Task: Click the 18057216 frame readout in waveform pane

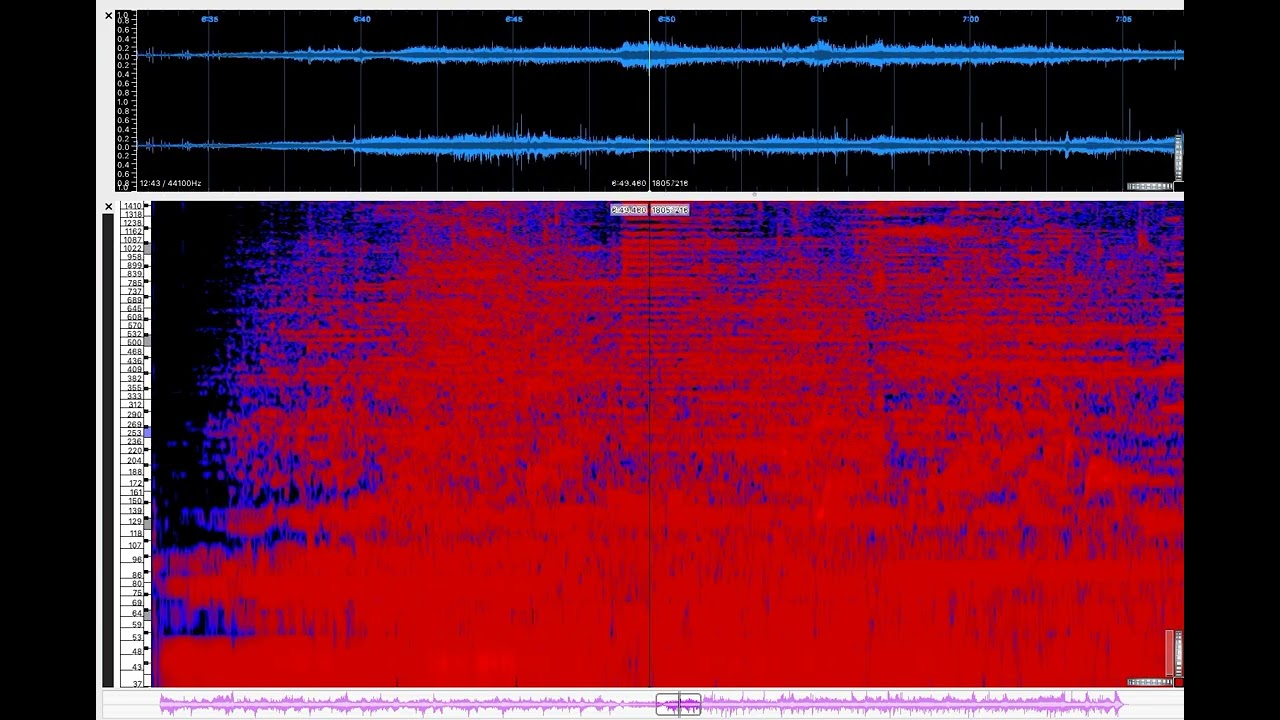Action: [670, 183]
